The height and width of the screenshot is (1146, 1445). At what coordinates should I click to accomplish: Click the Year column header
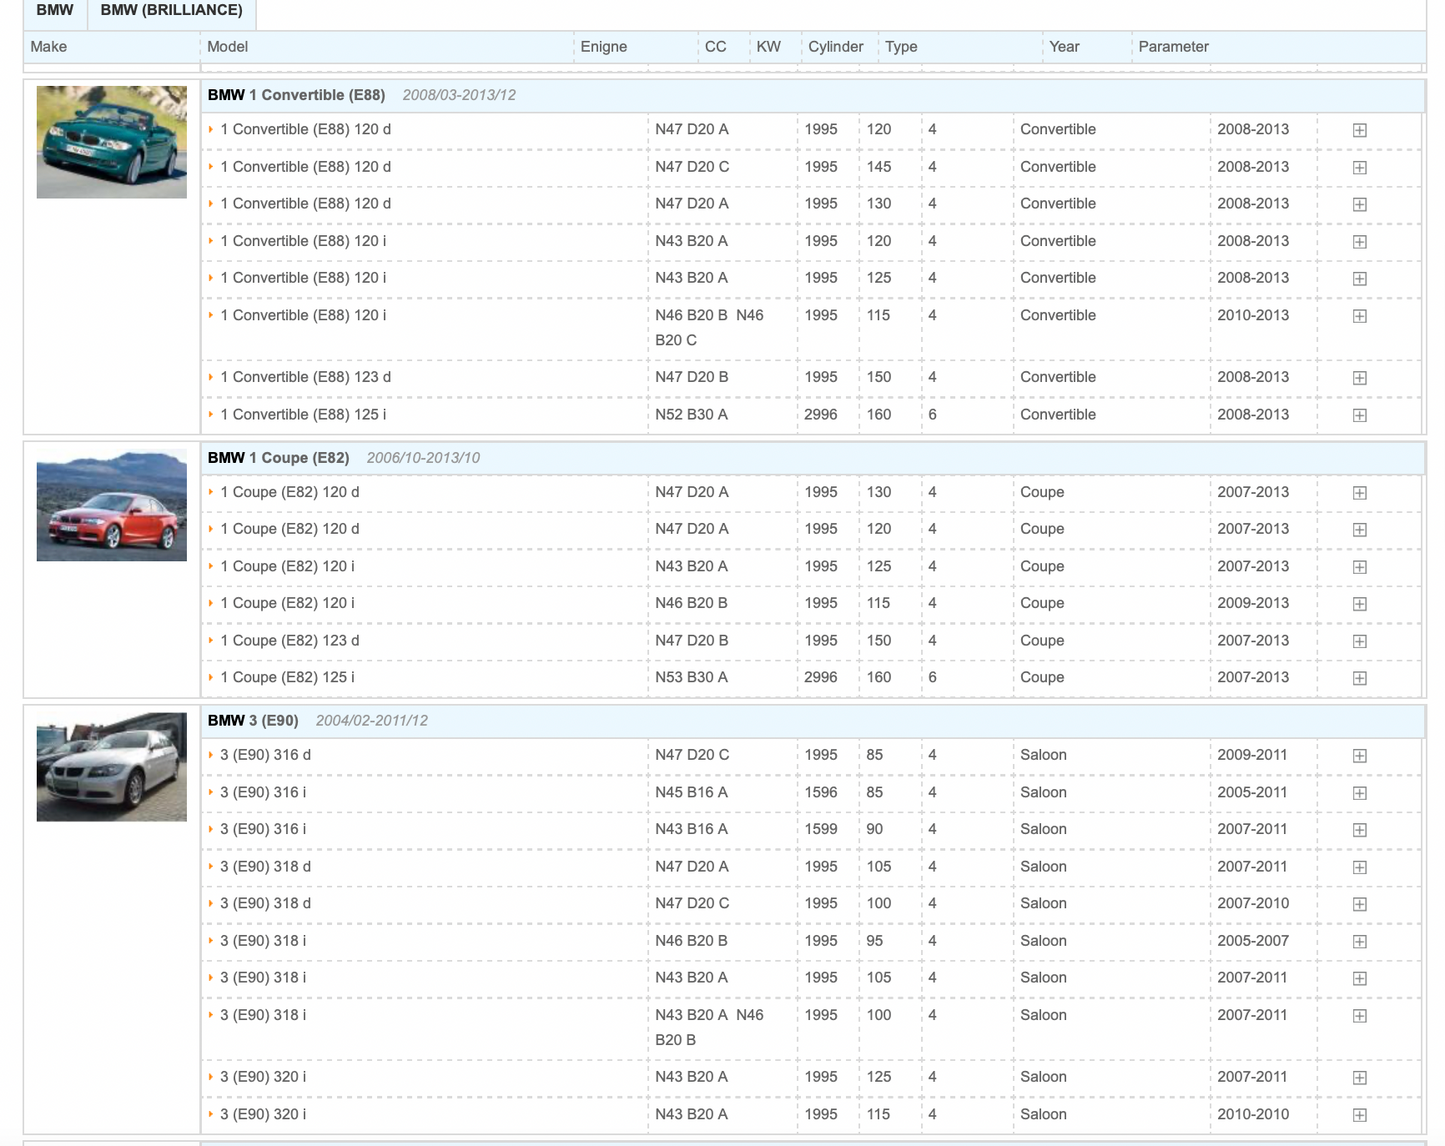pos(1064,47)
